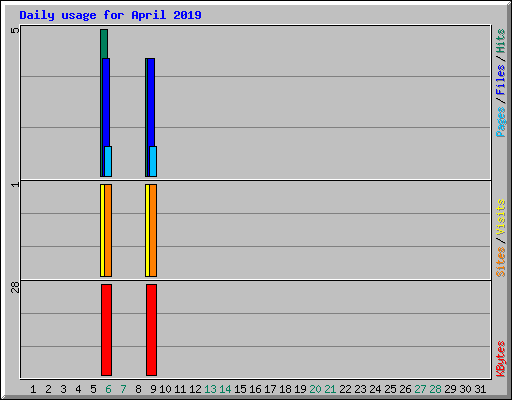Click the orange Sites bar for day 9
Image resolution: width=512 pixels, height=400 pixels.
153,230
